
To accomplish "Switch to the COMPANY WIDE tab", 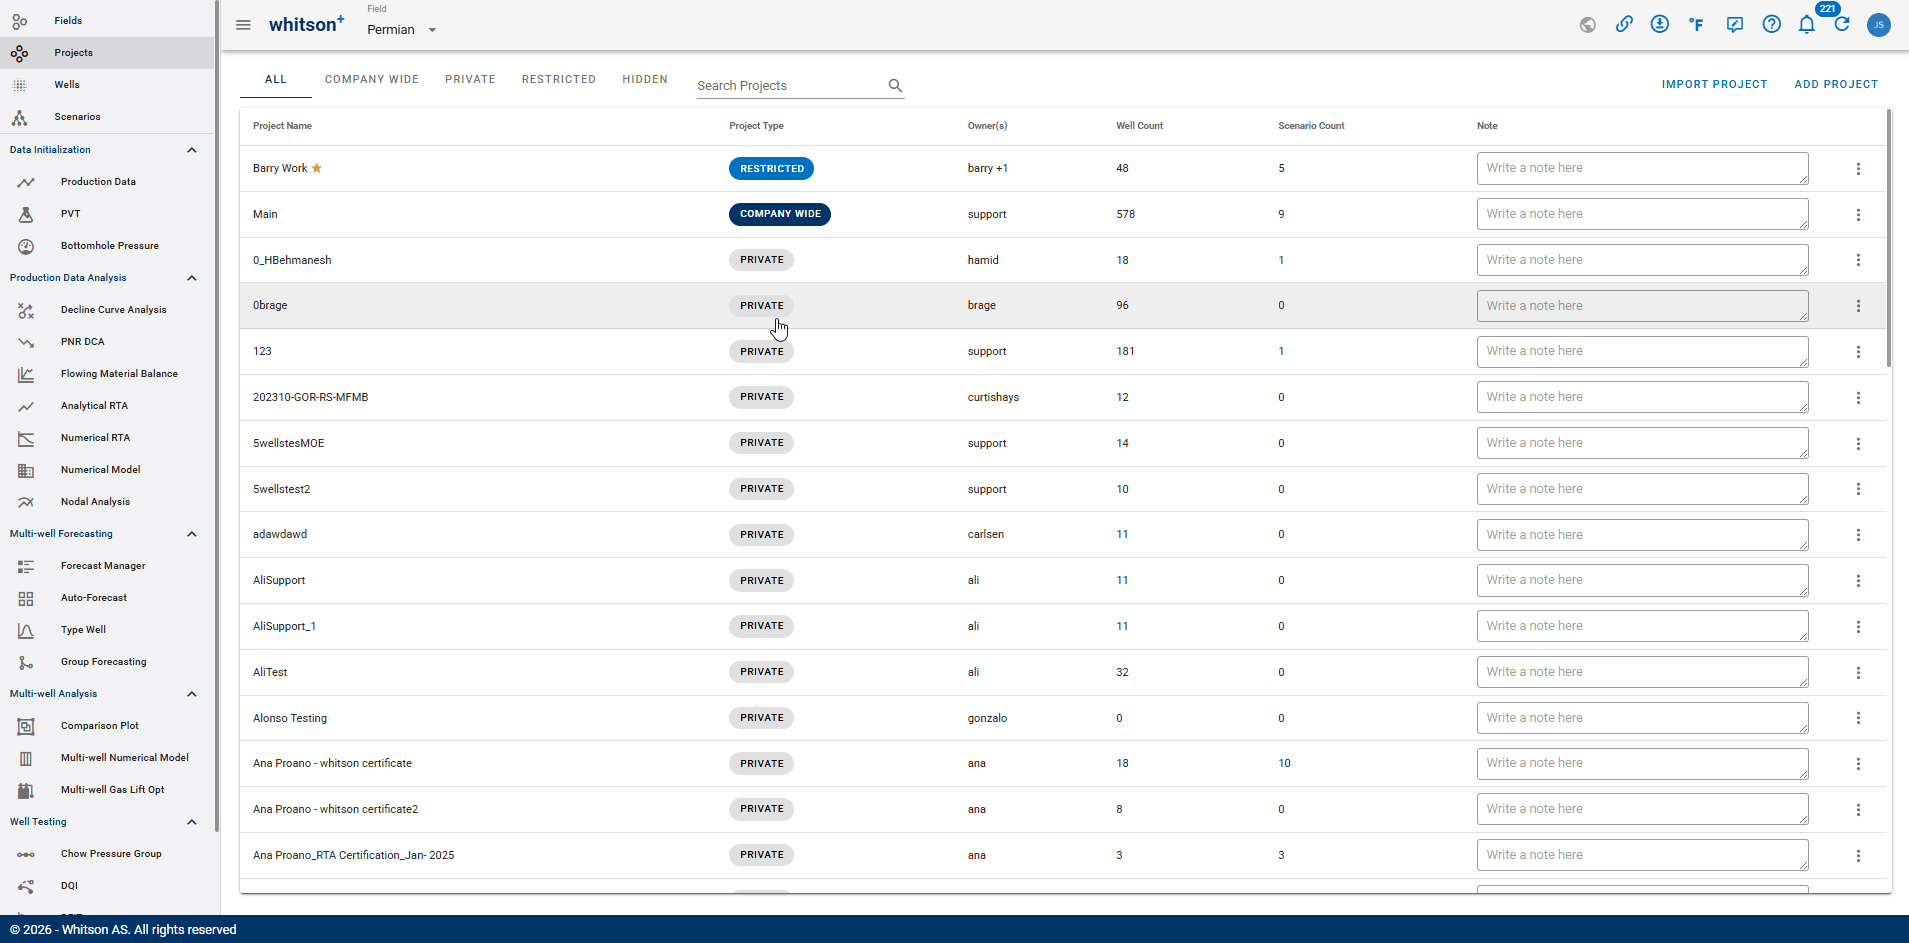I will [x=372, y=79].
